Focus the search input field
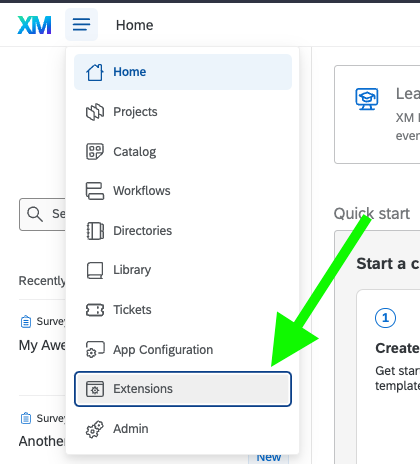420x464 pixels. [43, 214]
